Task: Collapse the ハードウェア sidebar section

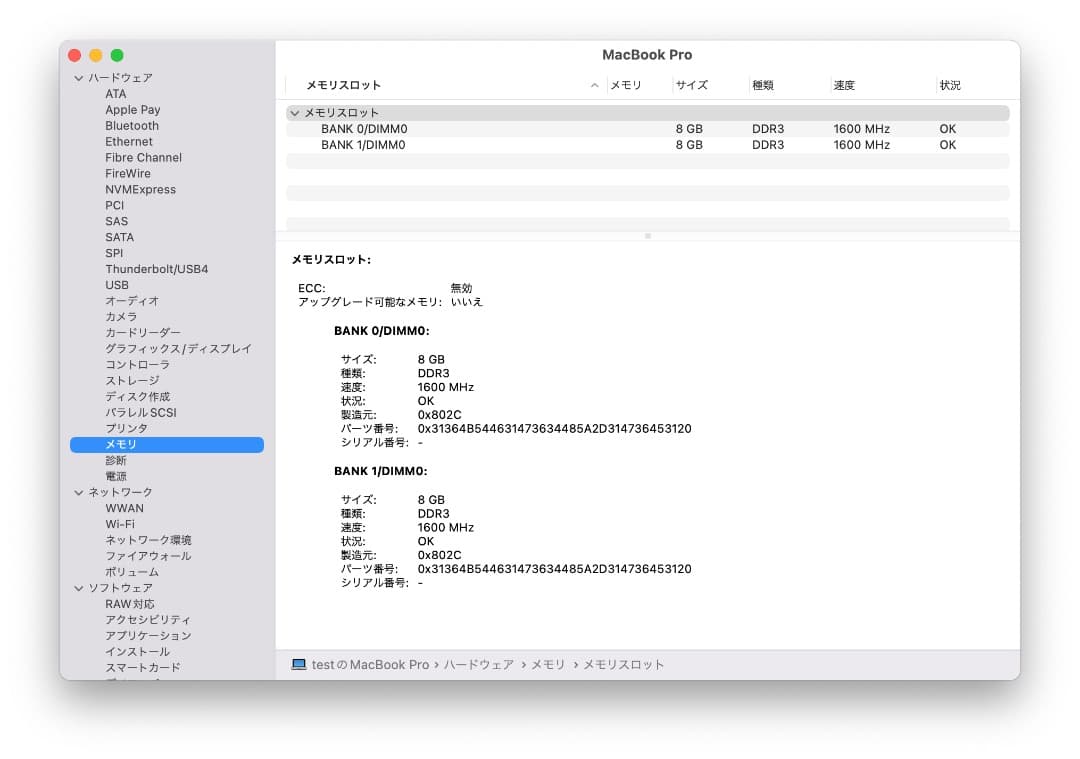Action: click(78, 77)
